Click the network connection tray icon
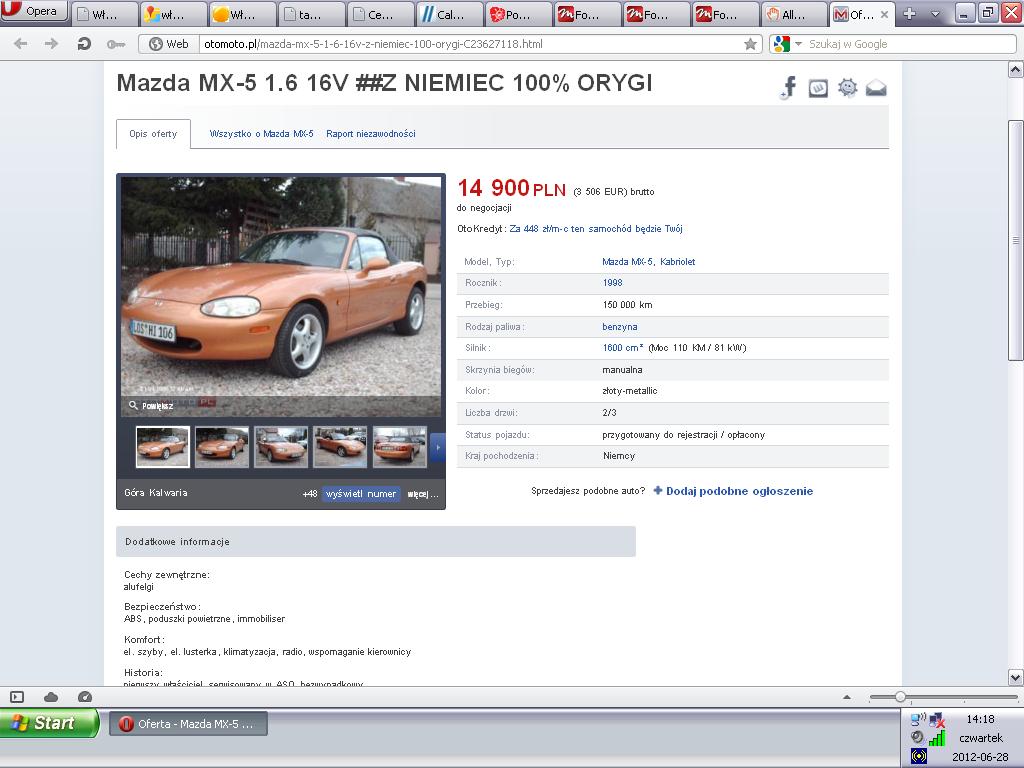1024x768 pixels. pos(937,720)
